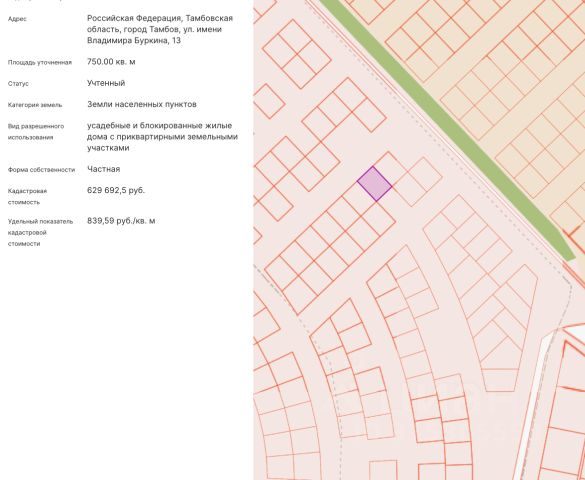585x480 pixels.
Task: Click the Адрес field label
Action: 17,19
